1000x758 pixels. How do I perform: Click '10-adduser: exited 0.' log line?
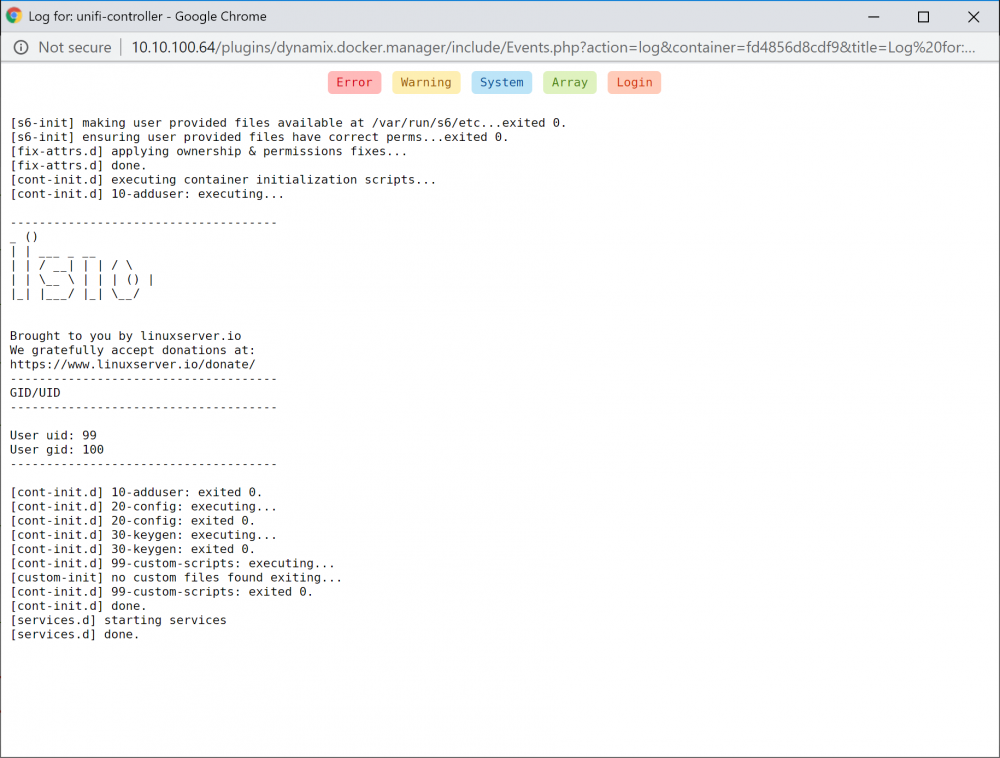pos(136,492)
